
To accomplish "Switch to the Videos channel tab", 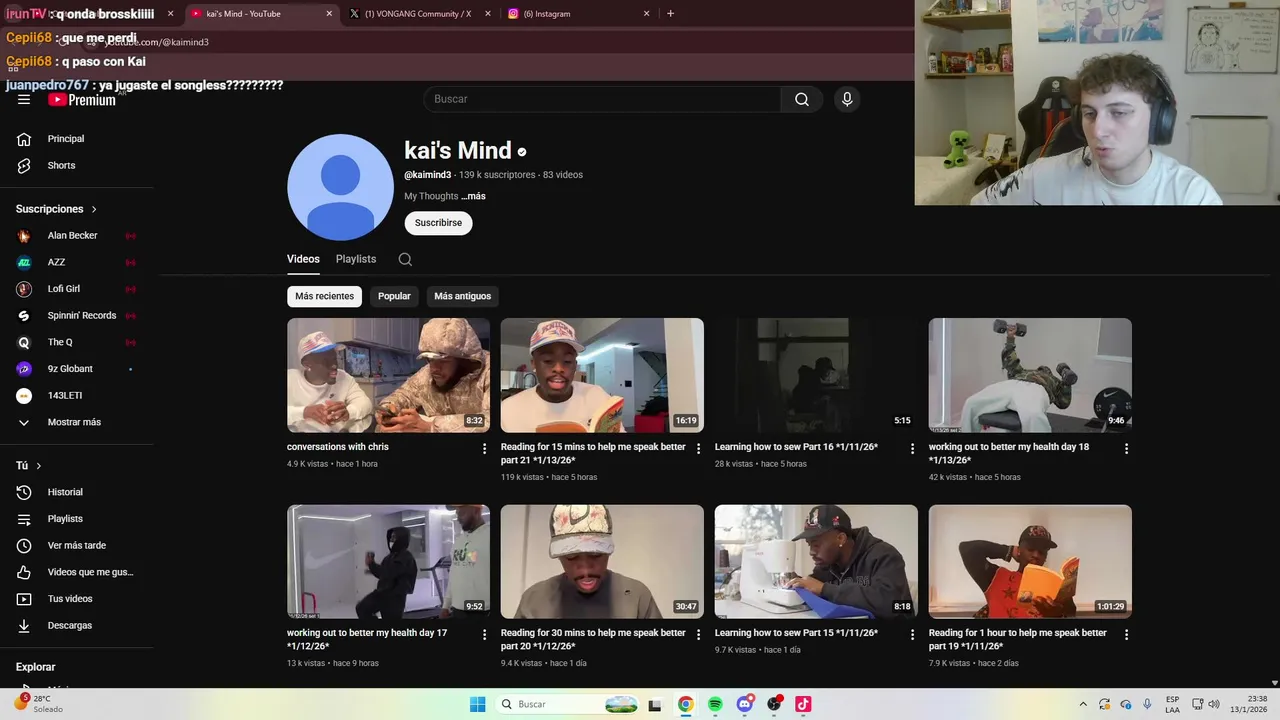I will pos(303,259).
